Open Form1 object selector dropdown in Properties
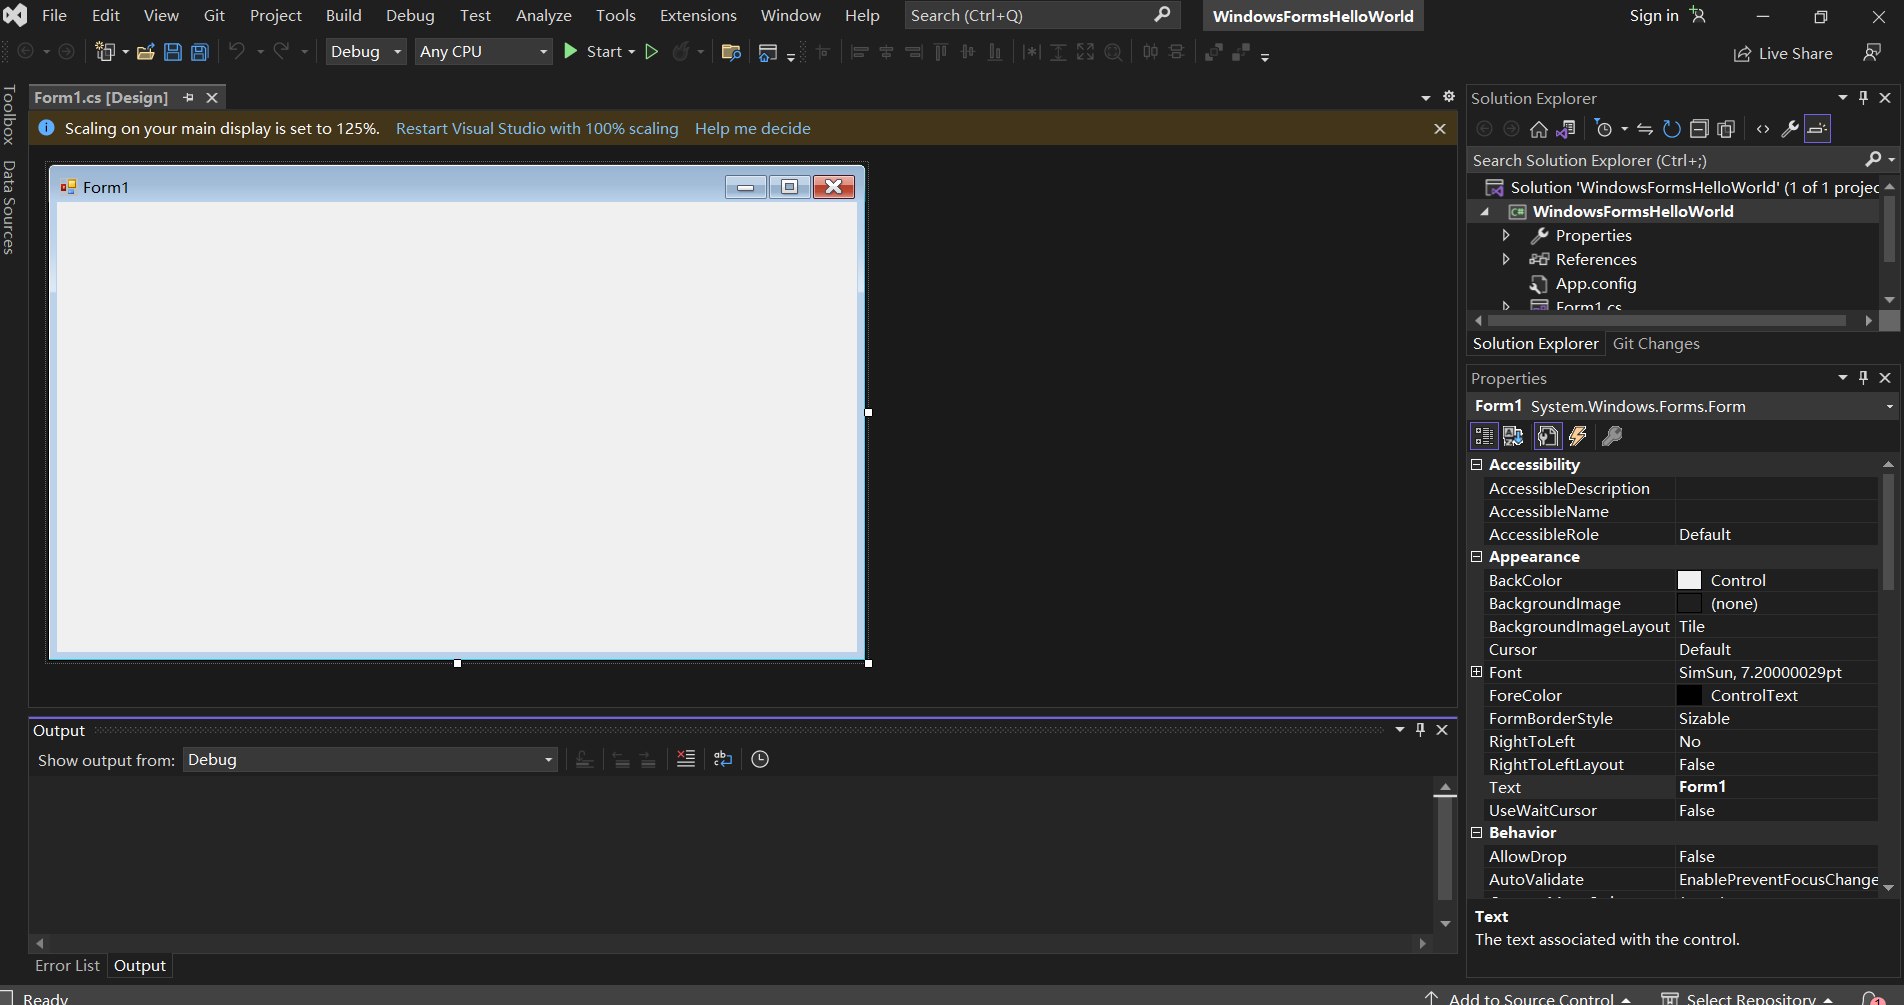 coord(1889,406)
